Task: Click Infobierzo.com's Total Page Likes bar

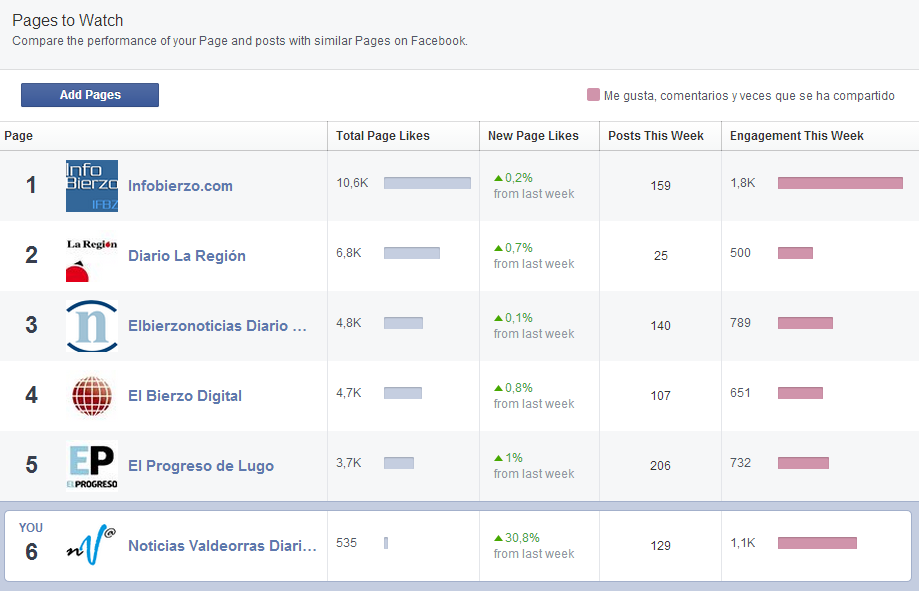Action: click(427, 183)
